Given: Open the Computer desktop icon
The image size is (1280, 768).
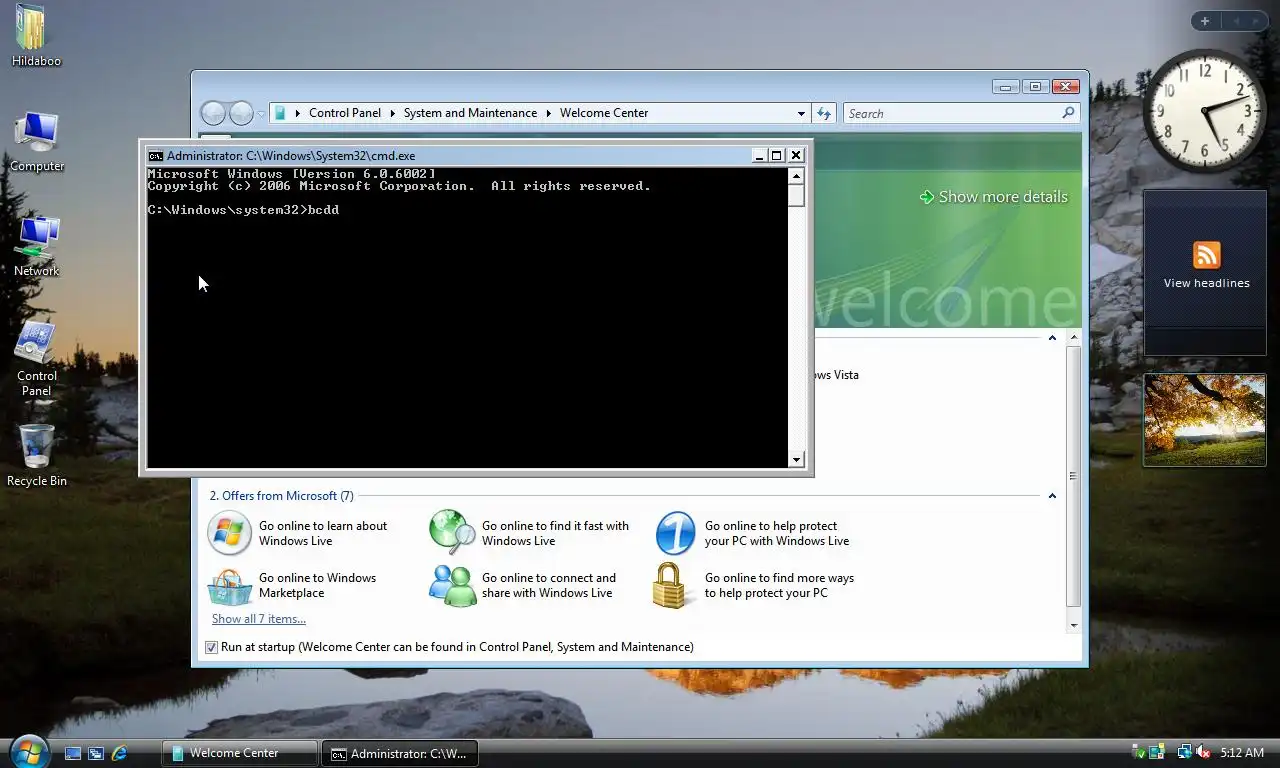Looking at the screenshot, I should (37, 141).
